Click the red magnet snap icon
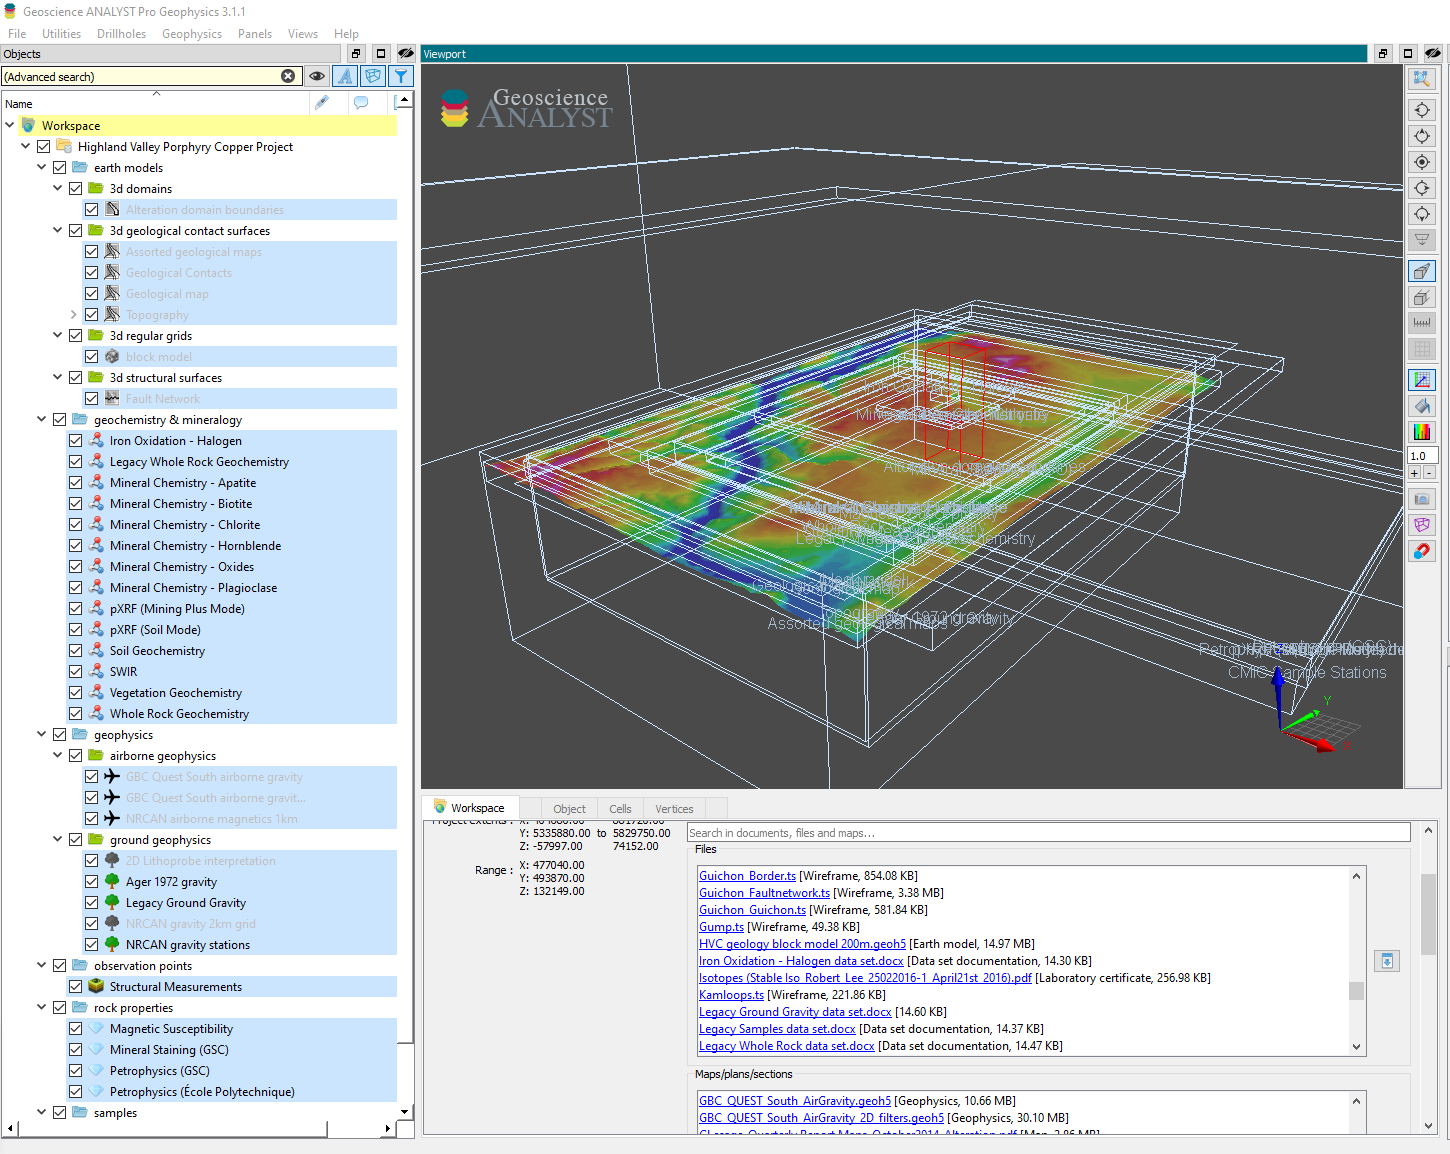 [1421, 551]
